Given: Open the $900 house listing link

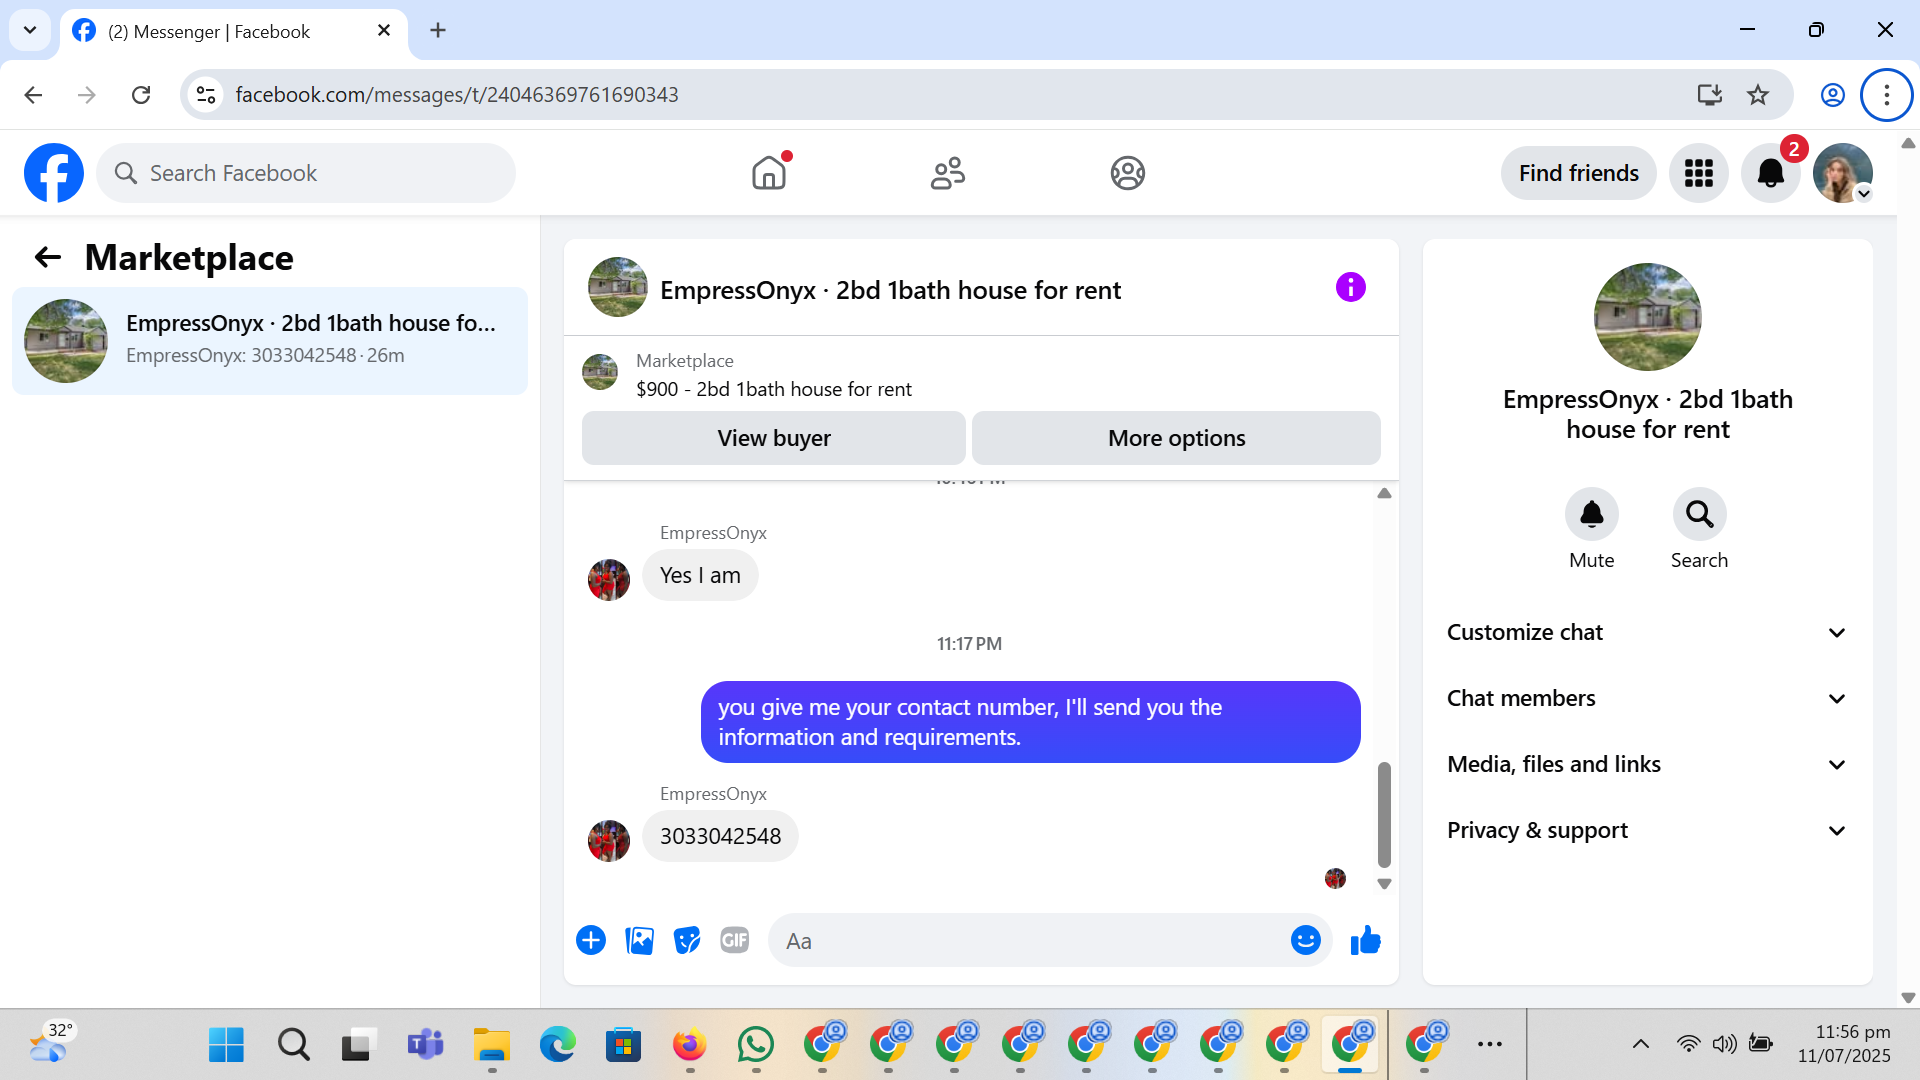Looking at the screenshot, I should (774, 390).
